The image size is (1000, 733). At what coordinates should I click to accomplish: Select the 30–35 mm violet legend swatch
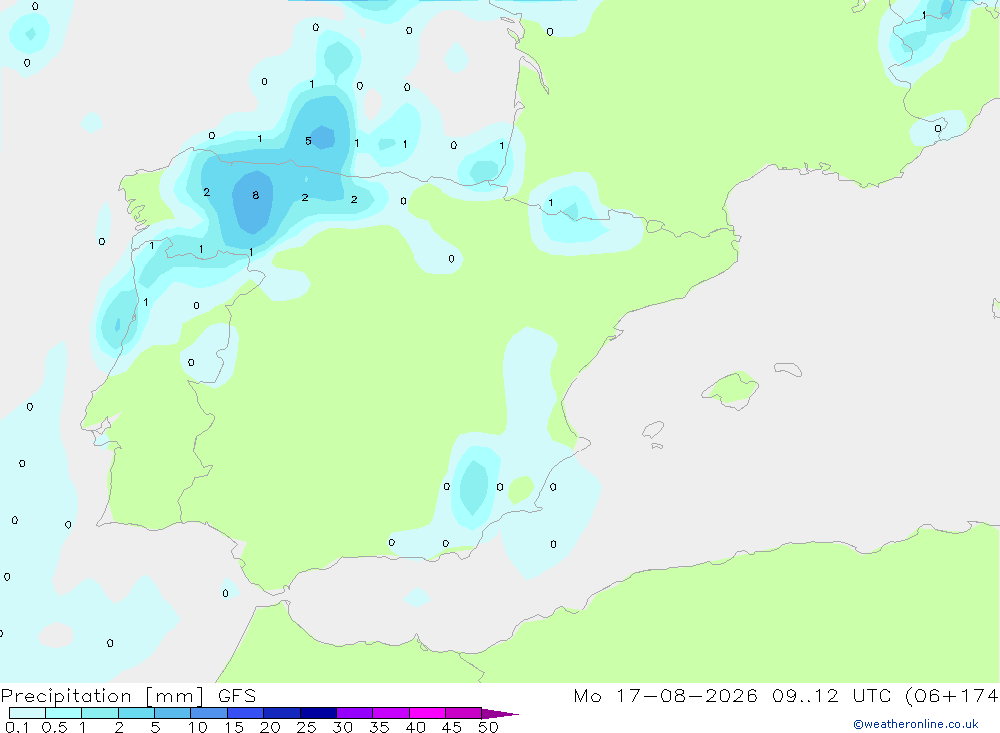[355, 713]
